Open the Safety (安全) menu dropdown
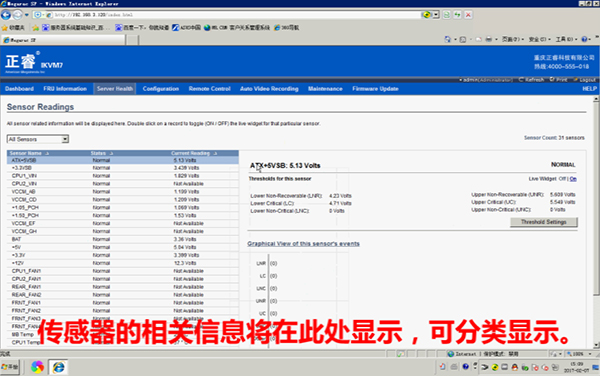Viewport: 600px width, 376px height. pyautogui.click(x=540, y=39)
